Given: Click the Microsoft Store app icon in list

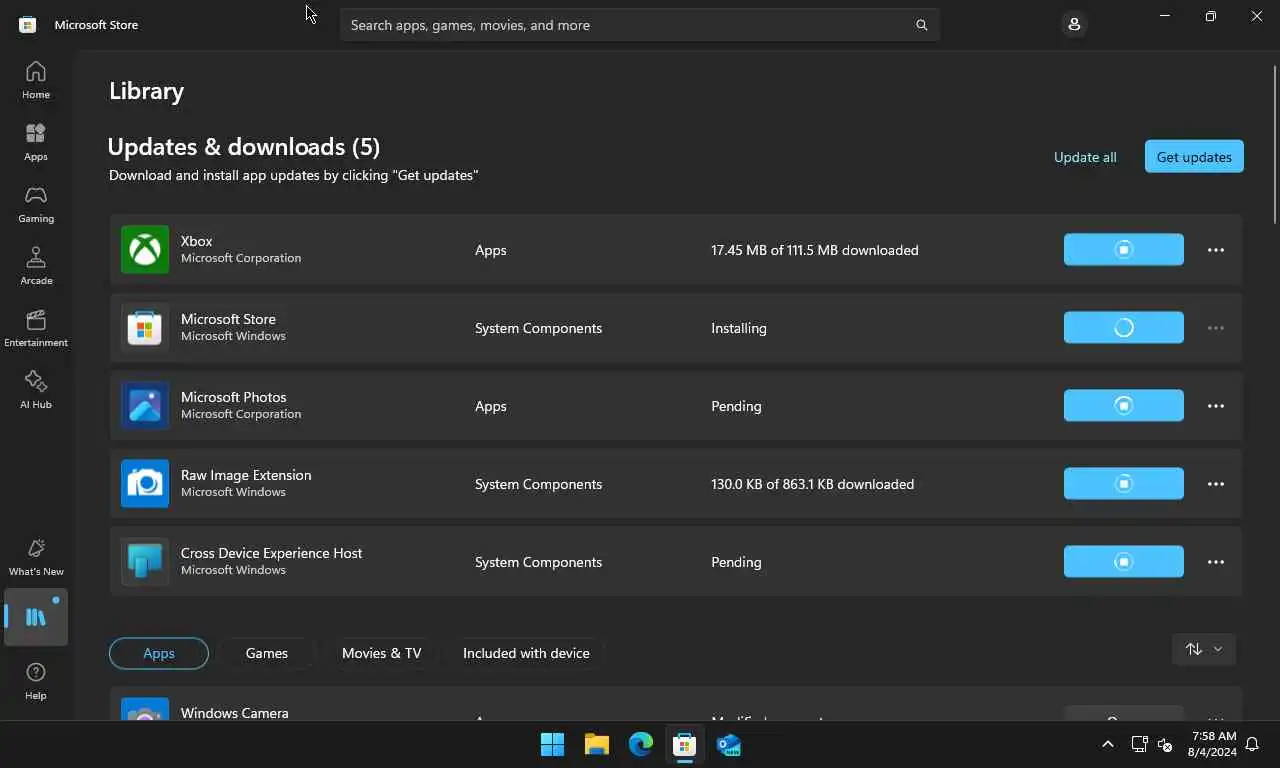Looking at the screenshot, I should pos(145,327).
